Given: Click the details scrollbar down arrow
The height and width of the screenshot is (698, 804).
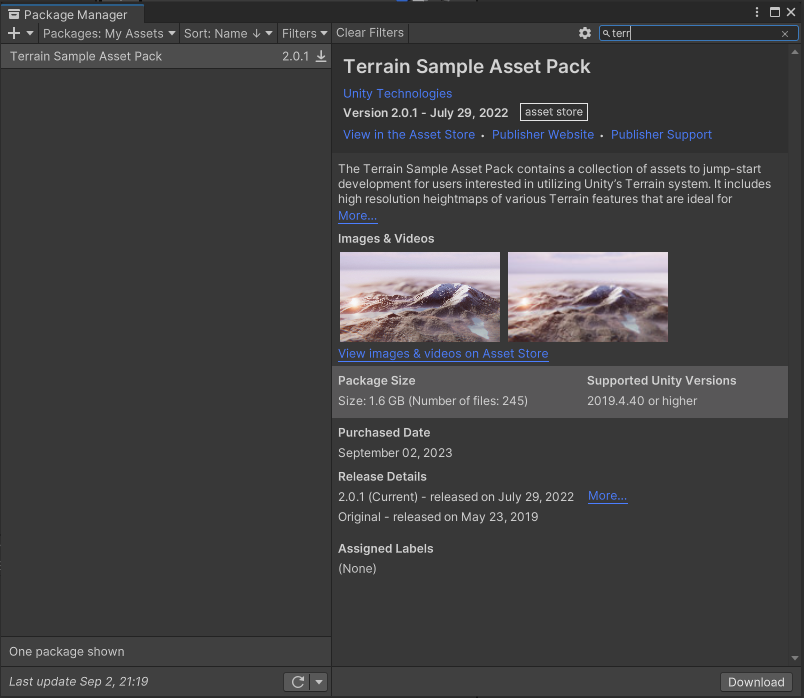Looking at the screenshot, I should click(x=795, y=658).
